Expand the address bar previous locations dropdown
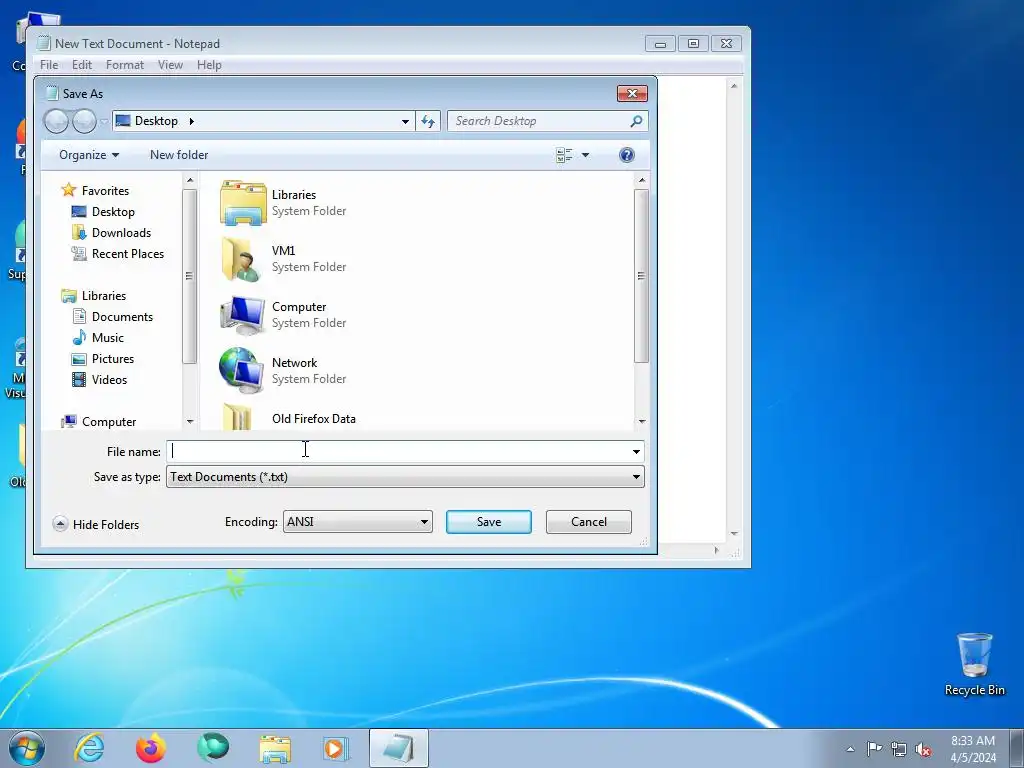This screenshot has height=768, width=1024. (405, 121)
